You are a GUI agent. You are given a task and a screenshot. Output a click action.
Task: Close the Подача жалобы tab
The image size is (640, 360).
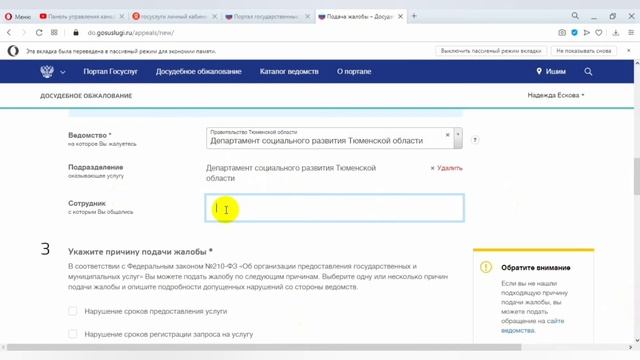(400, 16)
